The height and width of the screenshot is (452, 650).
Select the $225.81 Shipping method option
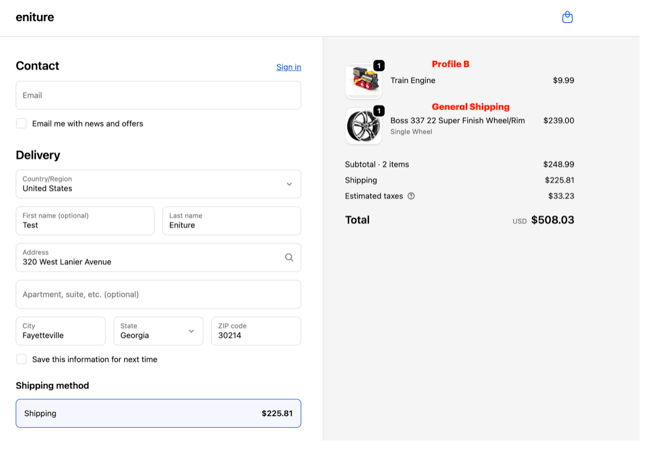click(x=158, y=413)
